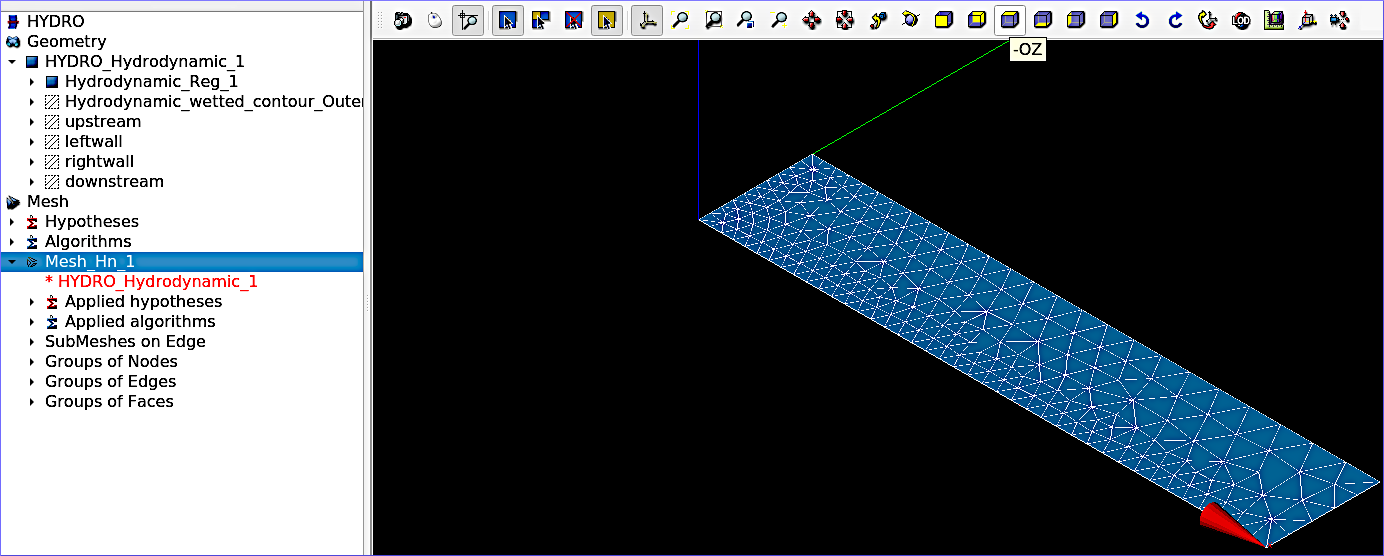
Task: Click the rotate counter-clockwise arrow icon
Action: (x=1142, y=20)
